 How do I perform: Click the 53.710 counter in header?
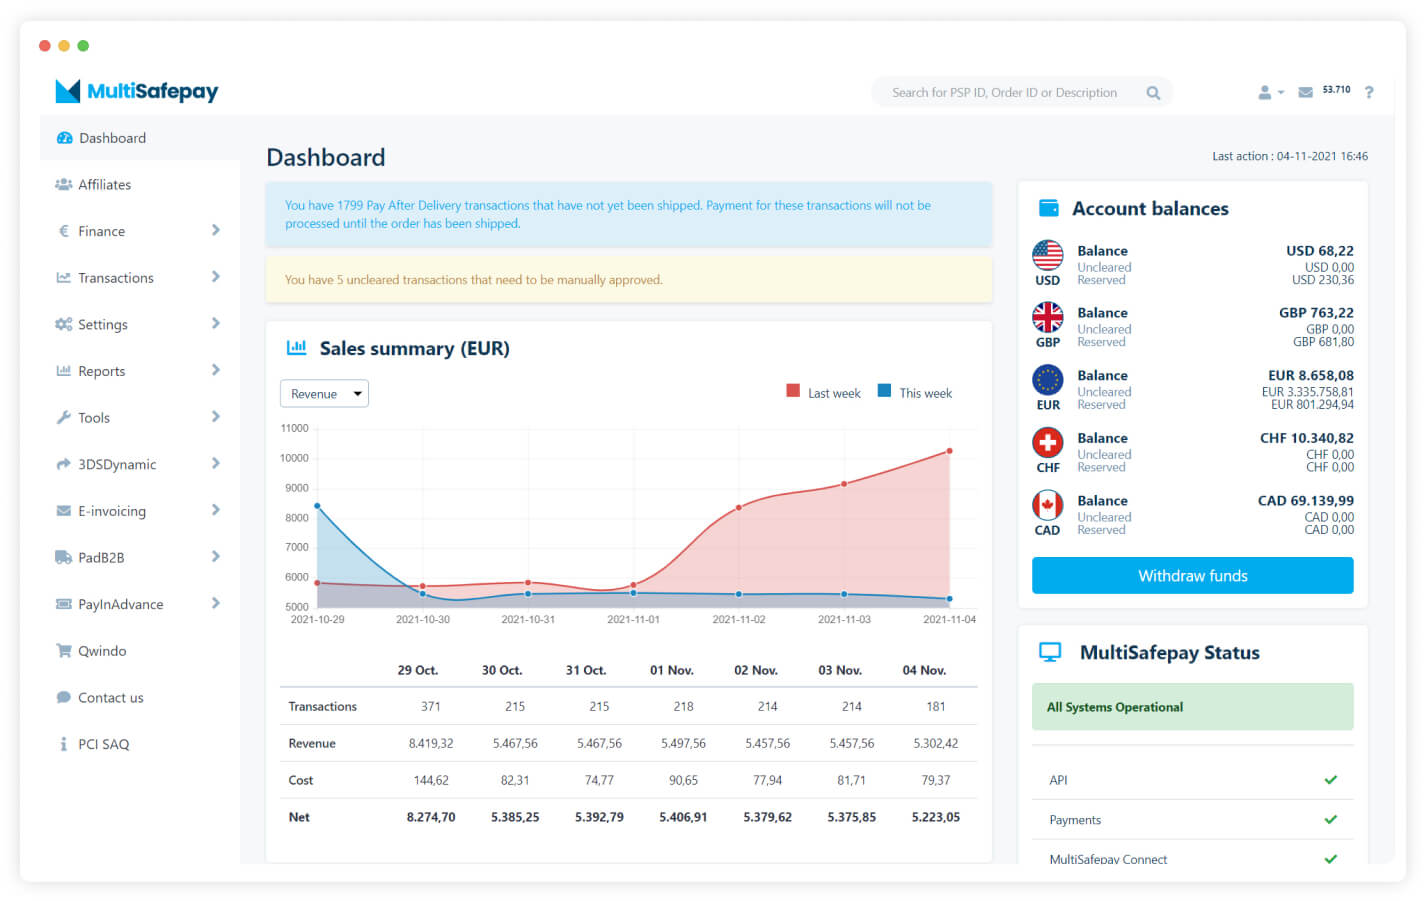pyautogui.click(x=1336, y=90)
